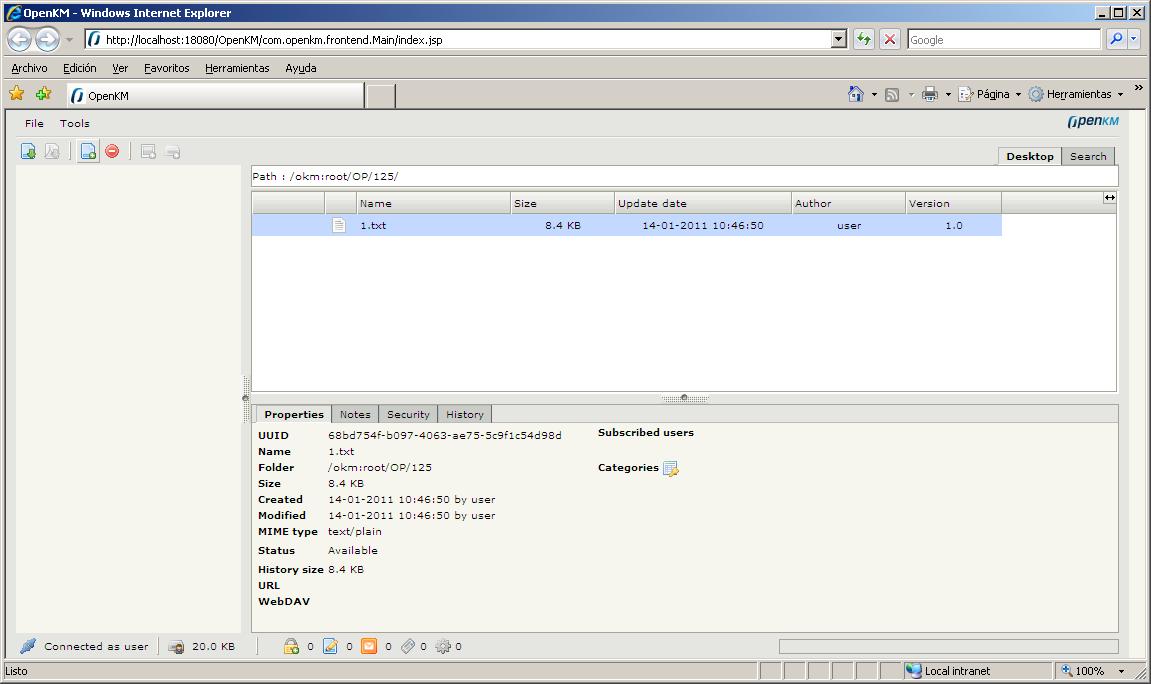The height and width of the screenshot is (684, 1151).
Task: Click the add category icon beside Categories
Action: click(x=671, y=468)
